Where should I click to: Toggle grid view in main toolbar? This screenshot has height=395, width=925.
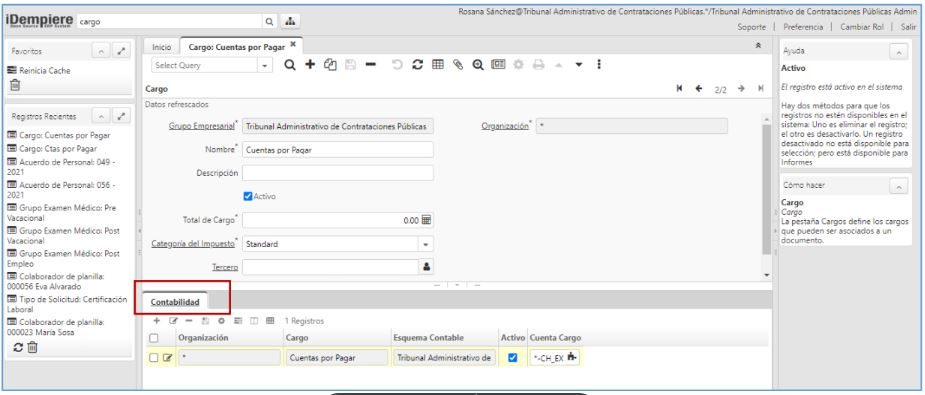point(438,65)
